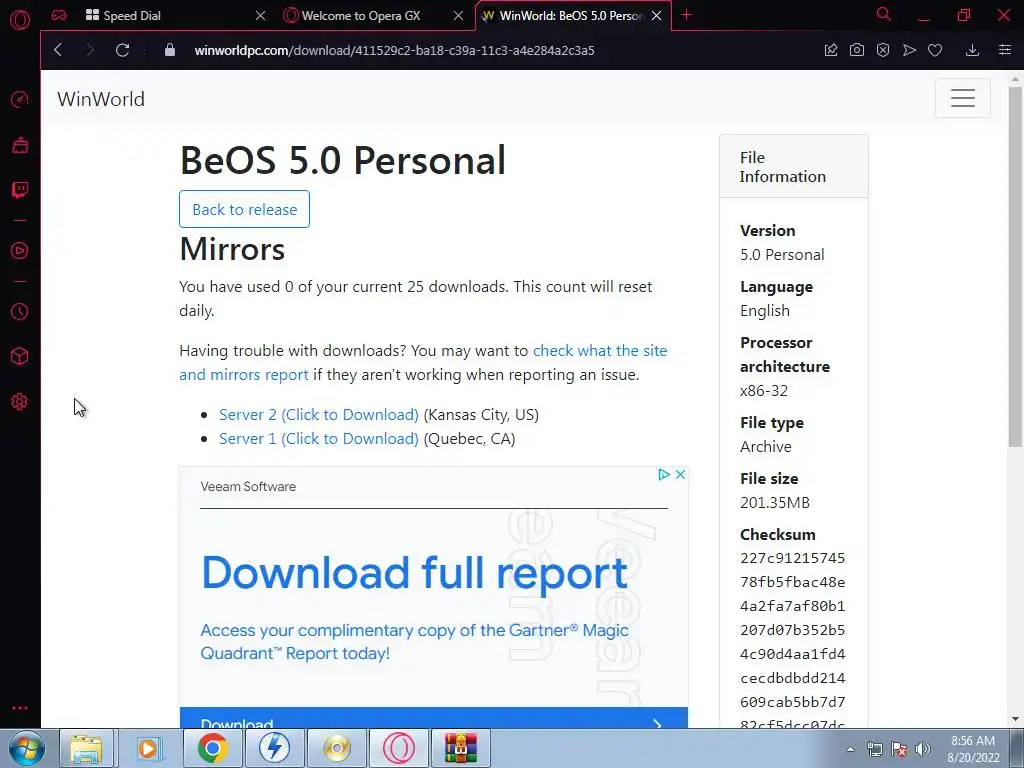Open Windows Explorer from taskbar
The image size is (1024, 768).
click(x=87, y=748)
